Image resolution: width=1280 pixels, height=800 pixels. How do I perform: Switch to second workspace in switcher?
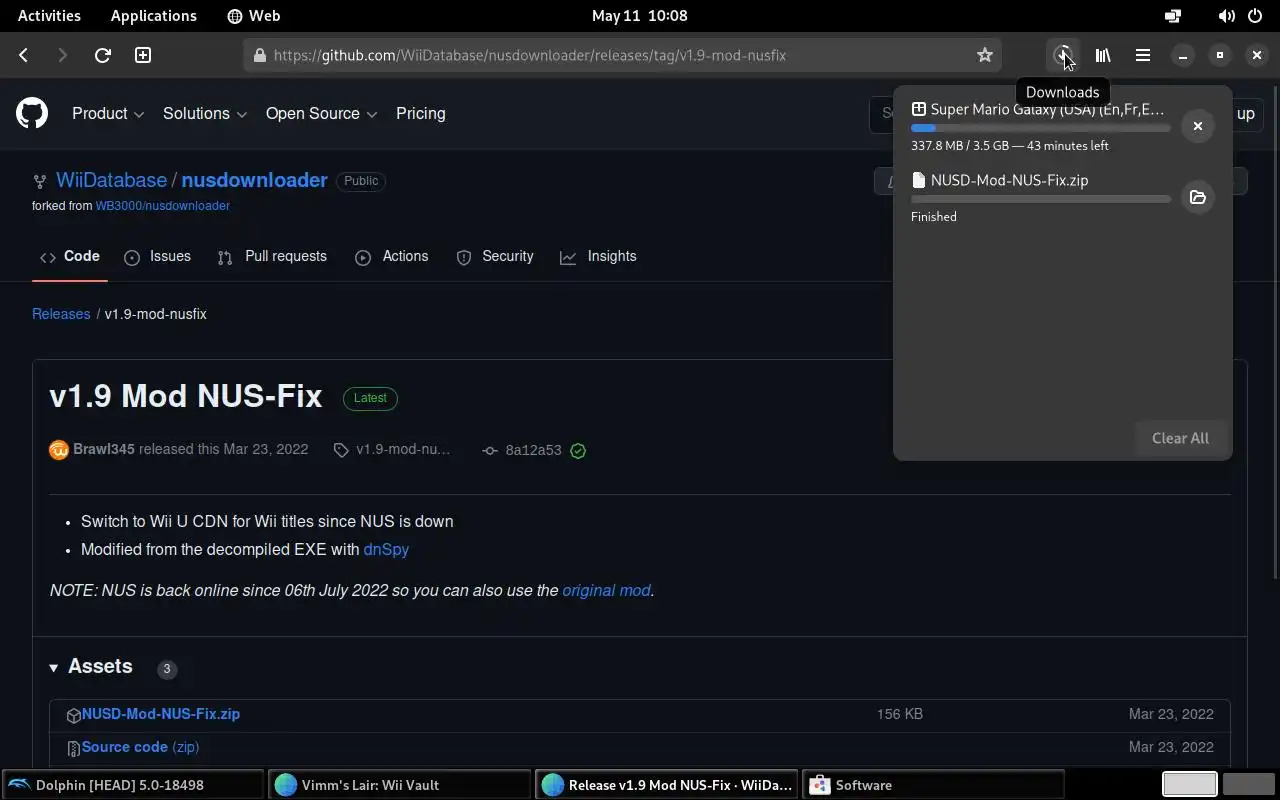click(x=1248, y=785)
